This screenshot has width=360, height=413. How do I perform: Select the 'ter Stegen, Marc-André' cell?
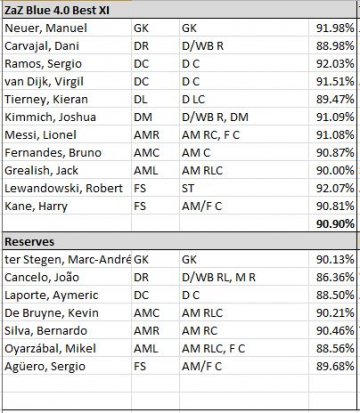(x=67, y=259)
